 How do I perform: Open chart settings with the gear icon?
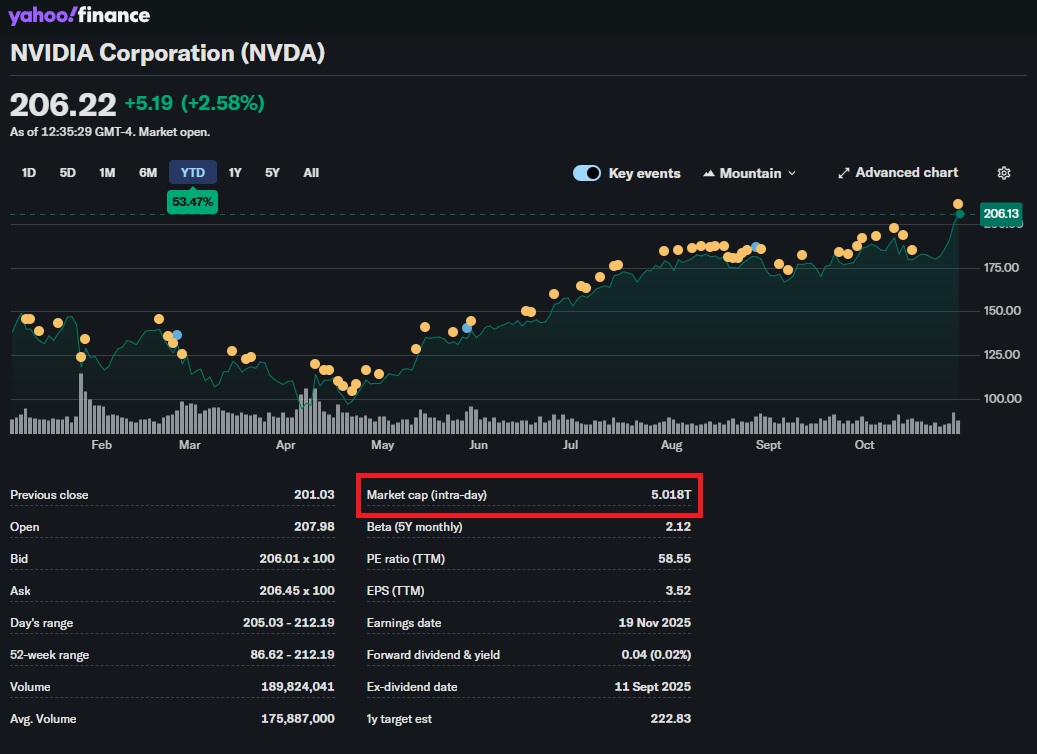(x=1003, y=173)
